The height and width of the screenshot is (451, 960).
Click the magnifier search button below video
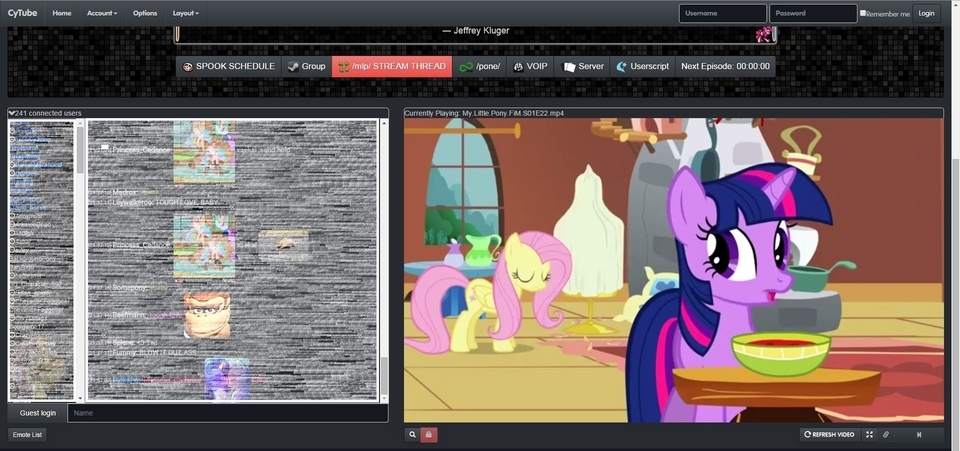(x=412, y=434)
